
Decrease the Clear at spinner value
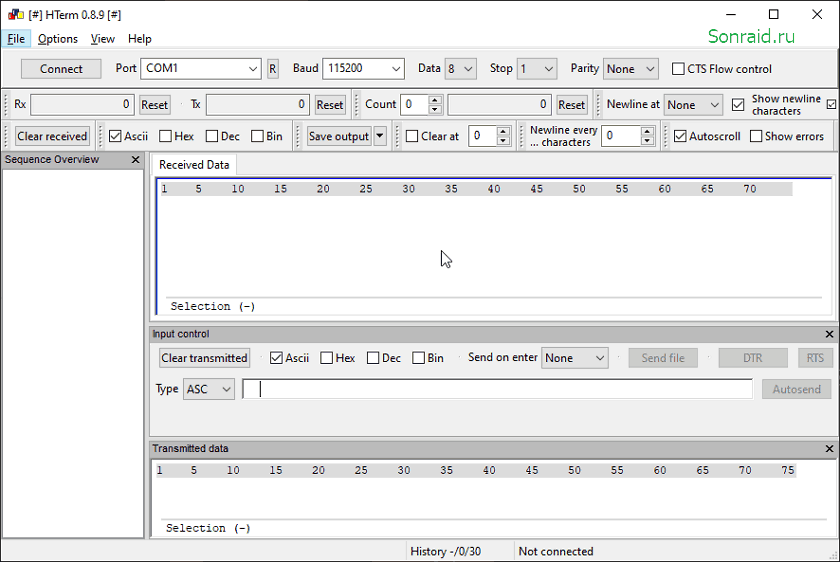503,141
